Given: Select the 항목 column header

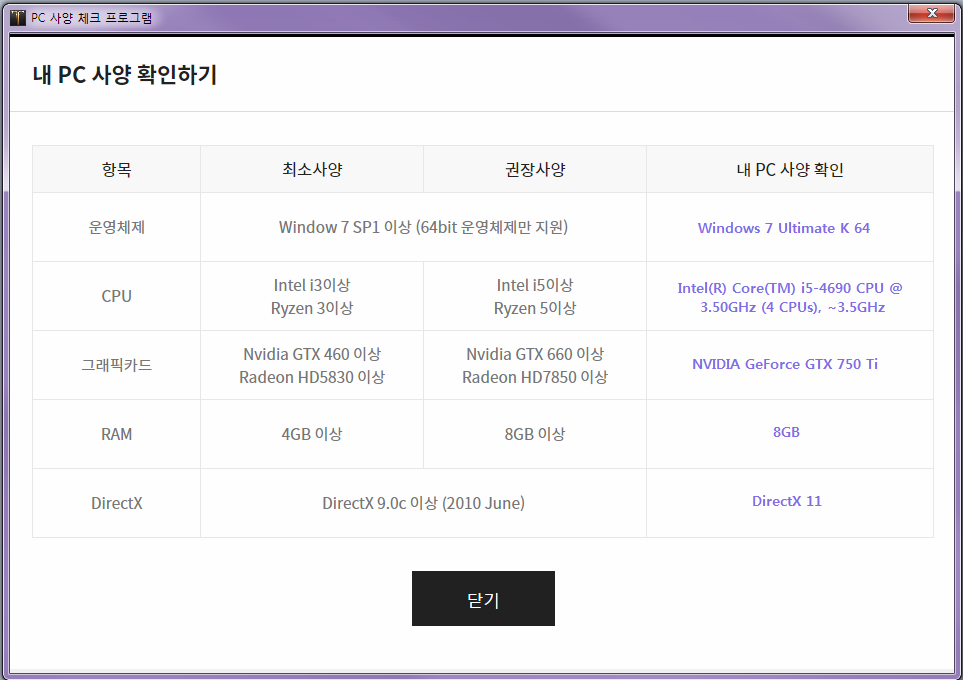Looking at the screenshot, I should pos(116,169).
